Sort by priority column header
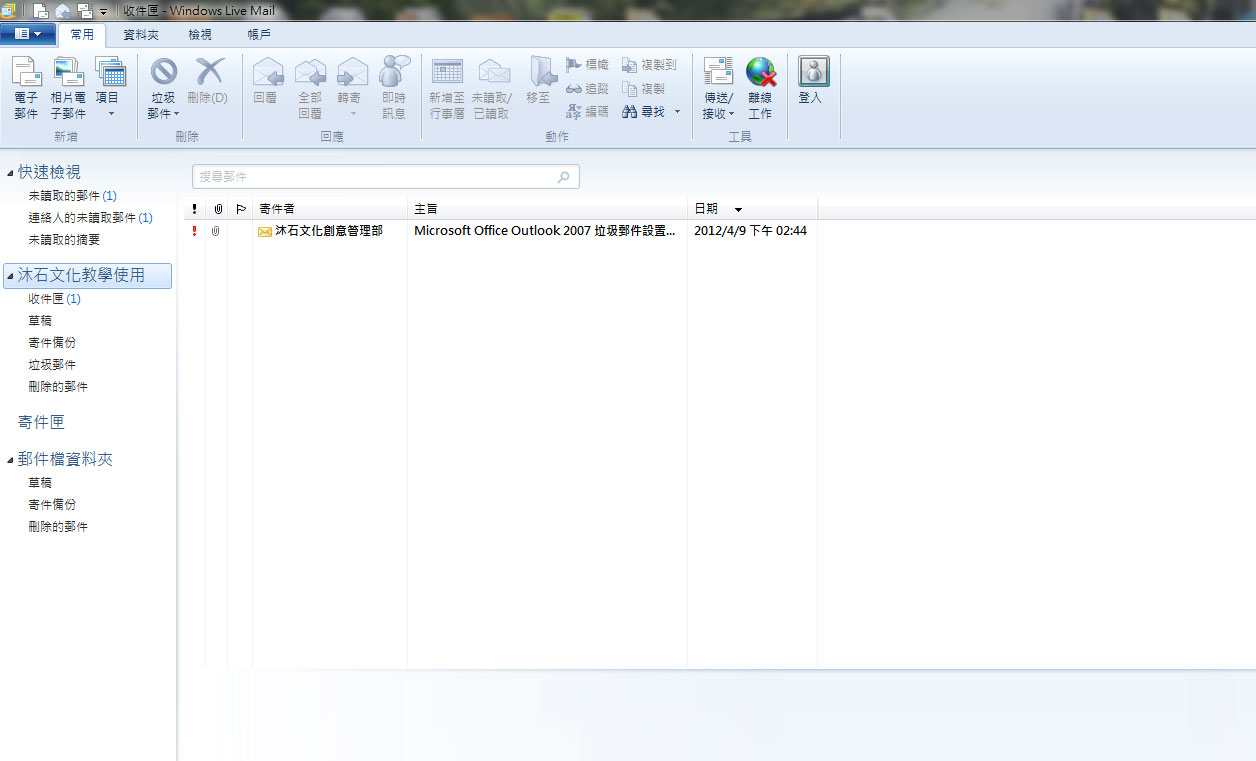This screenshot has width=1256, height=761. 195,209
